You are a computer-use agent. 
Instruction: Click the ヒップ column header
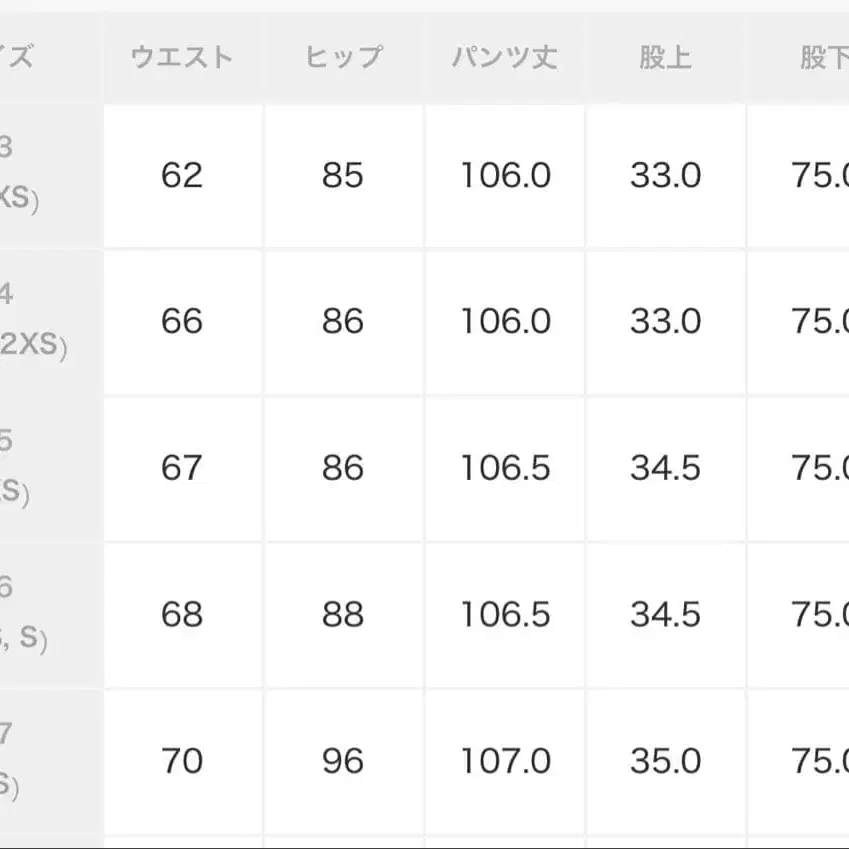coord(343,58)
